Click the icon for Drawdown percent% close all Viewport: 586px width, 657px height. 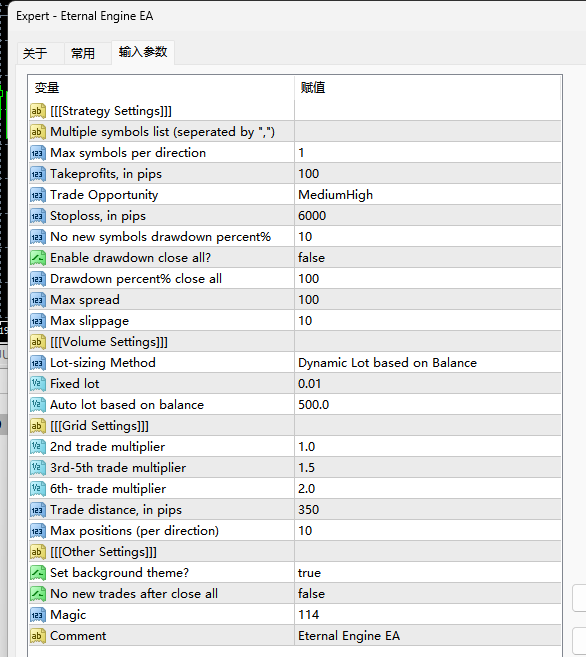pos(38,279)
